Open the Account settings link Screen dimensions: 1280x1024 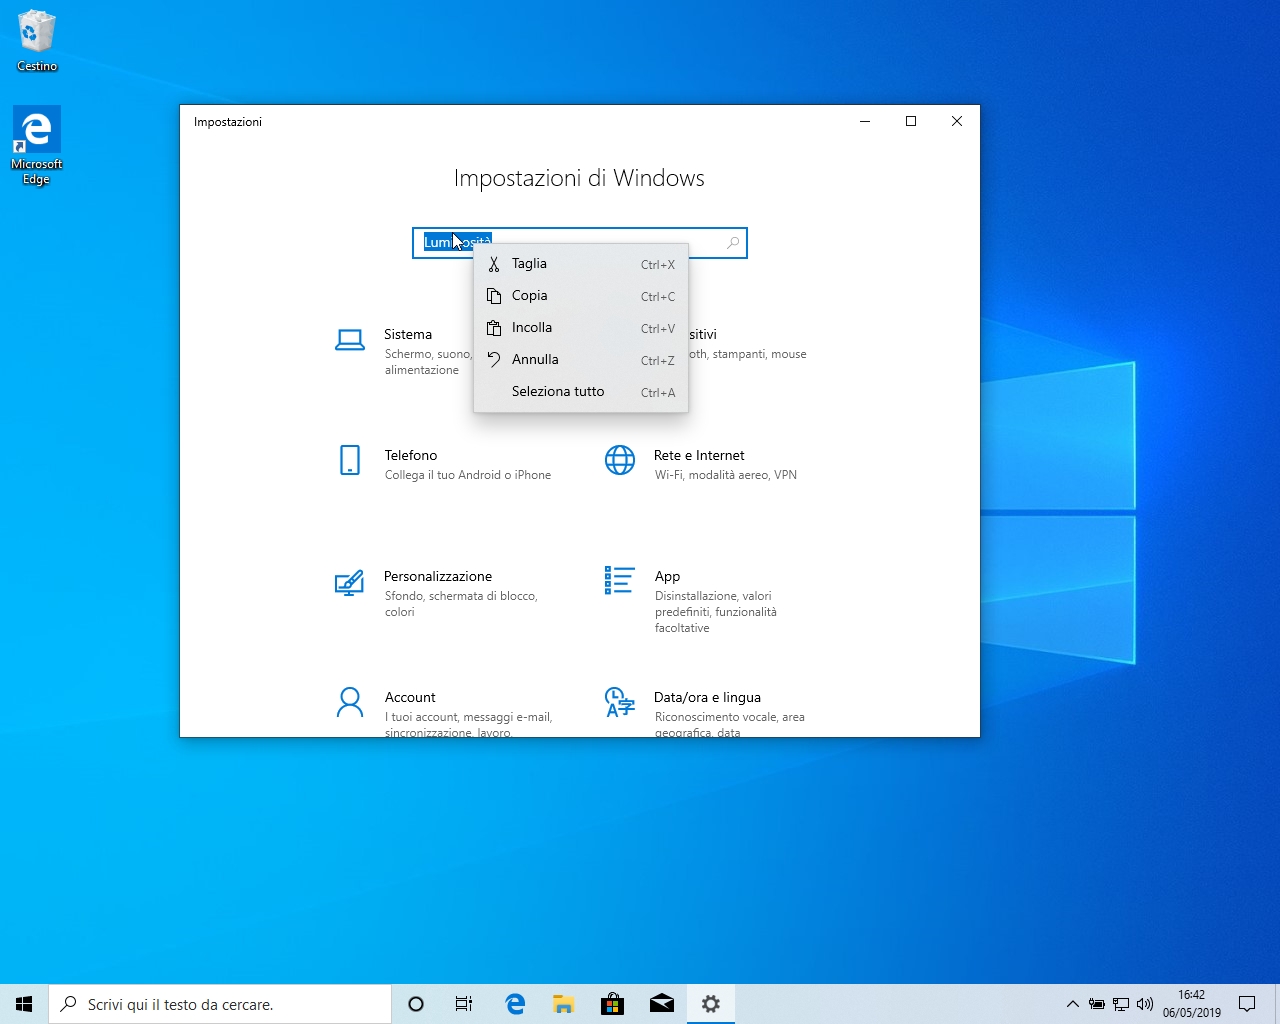[x=410, y=697]
